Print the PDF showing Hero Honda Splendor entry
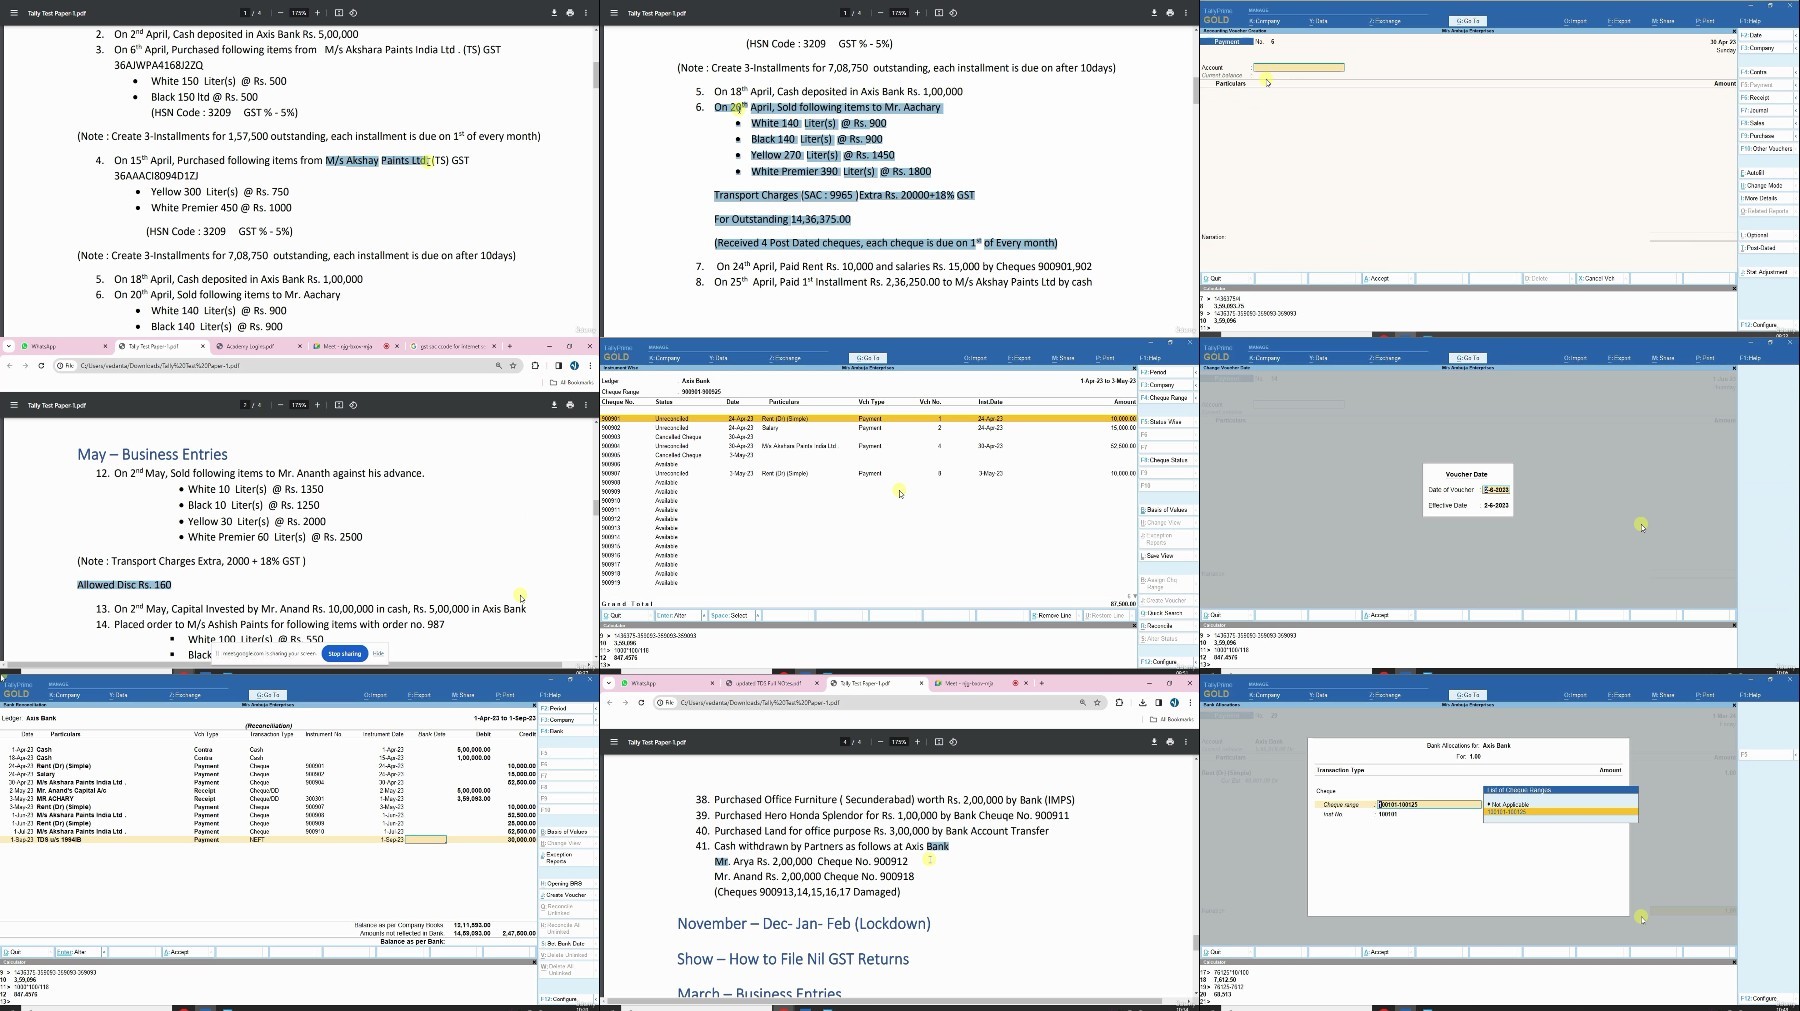Viewport: 1800px width, 1011px height. tap(1170, 742)
